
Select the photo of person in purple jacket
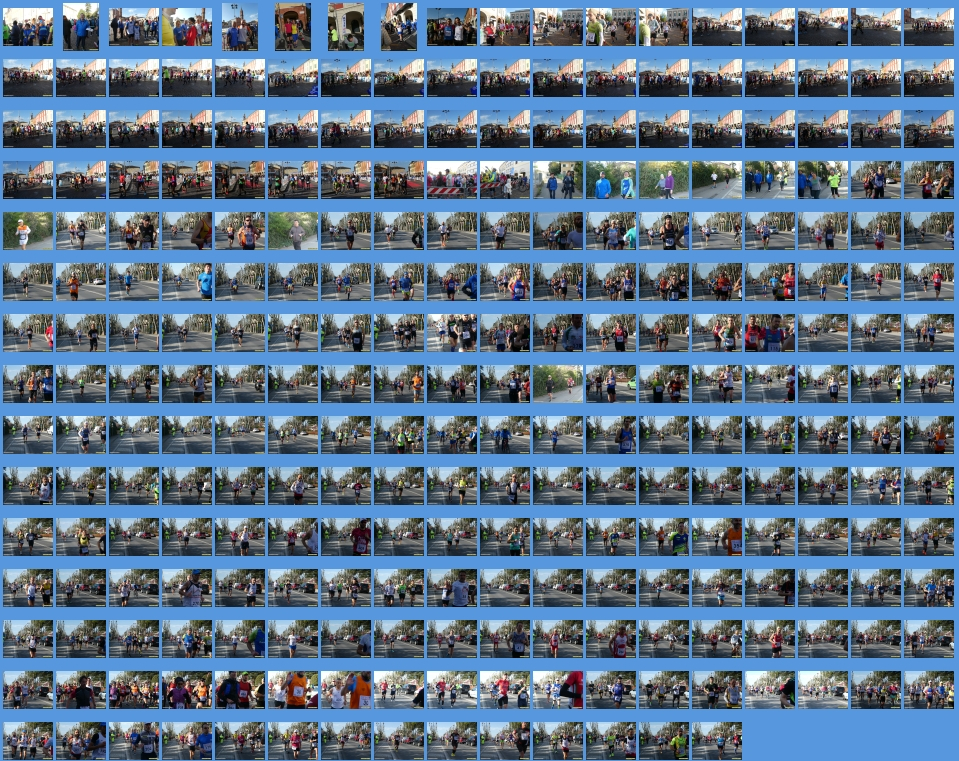coord(664,180)
